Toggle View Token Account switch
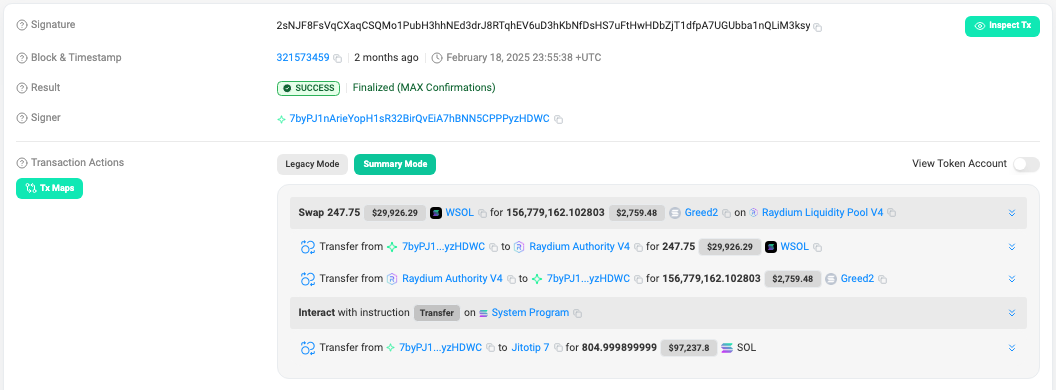 (1026, 164)
